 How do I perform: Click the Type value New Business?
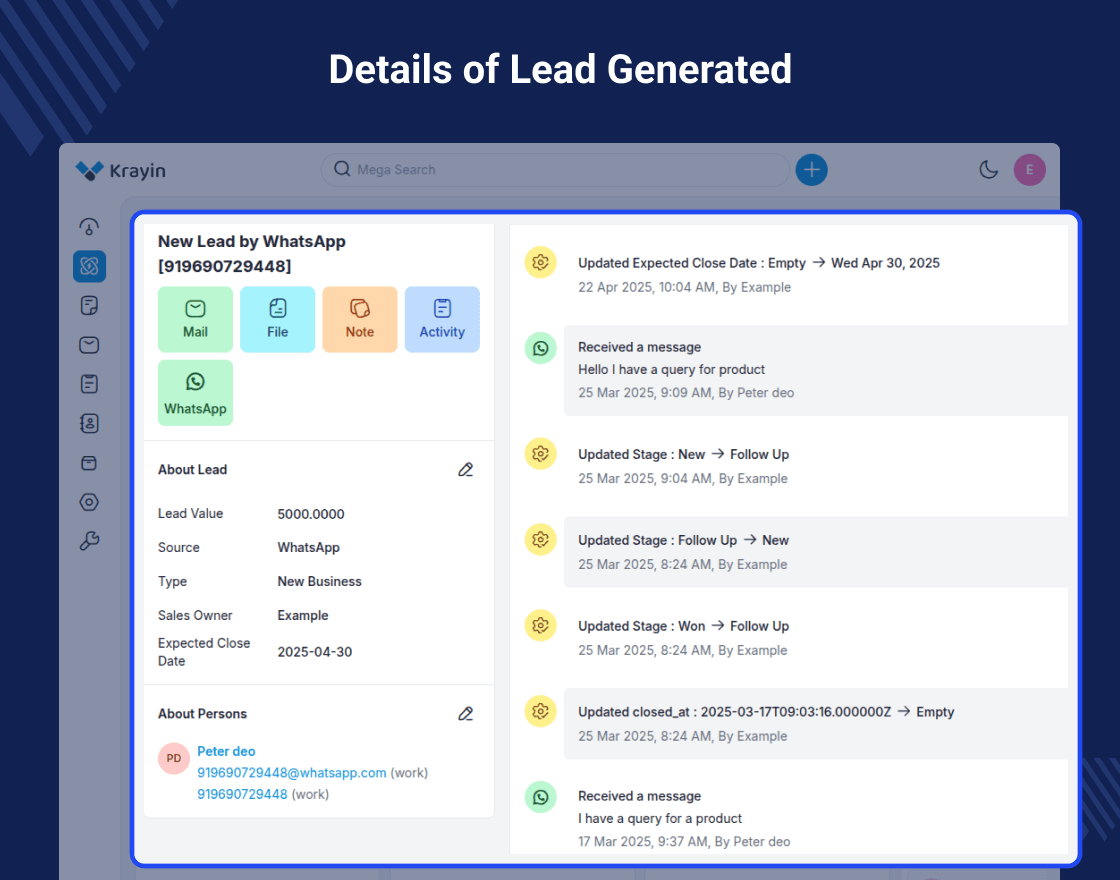click(x=319, y=581)
